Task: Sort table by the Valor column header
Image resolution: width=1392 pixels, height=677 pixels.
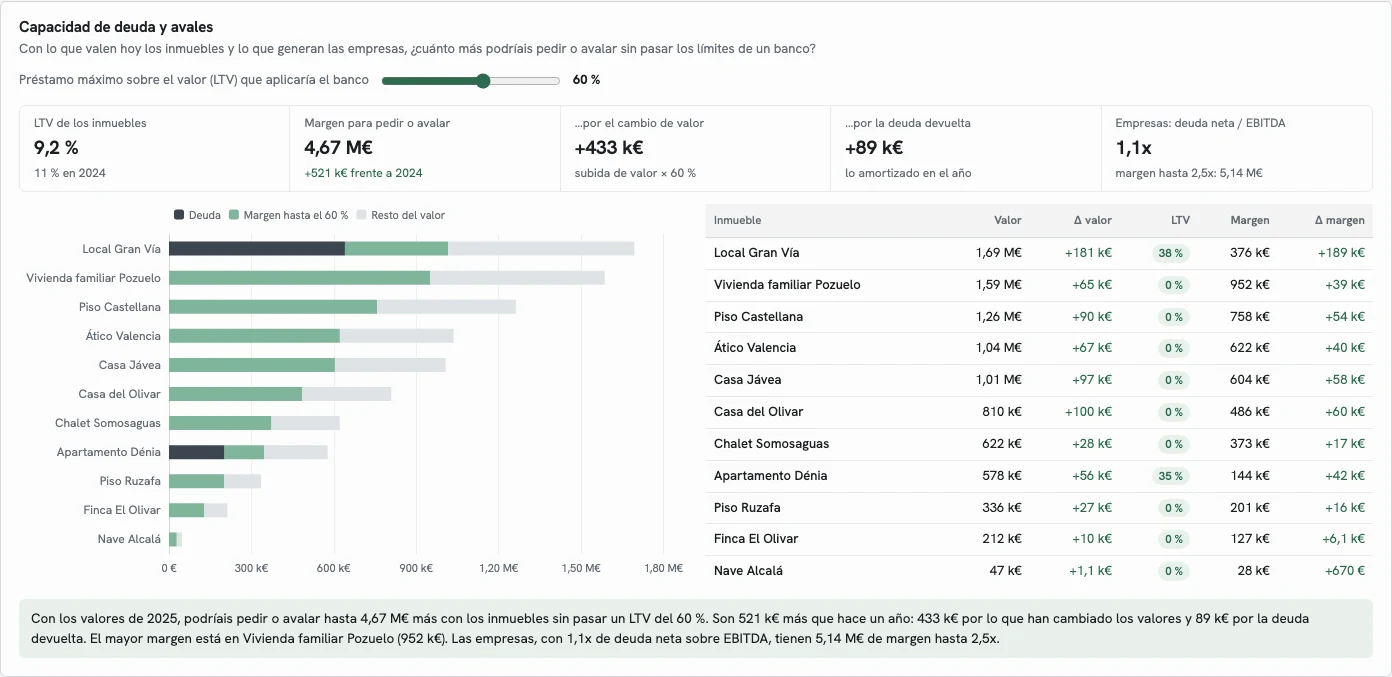Action: click(1008, 220)
